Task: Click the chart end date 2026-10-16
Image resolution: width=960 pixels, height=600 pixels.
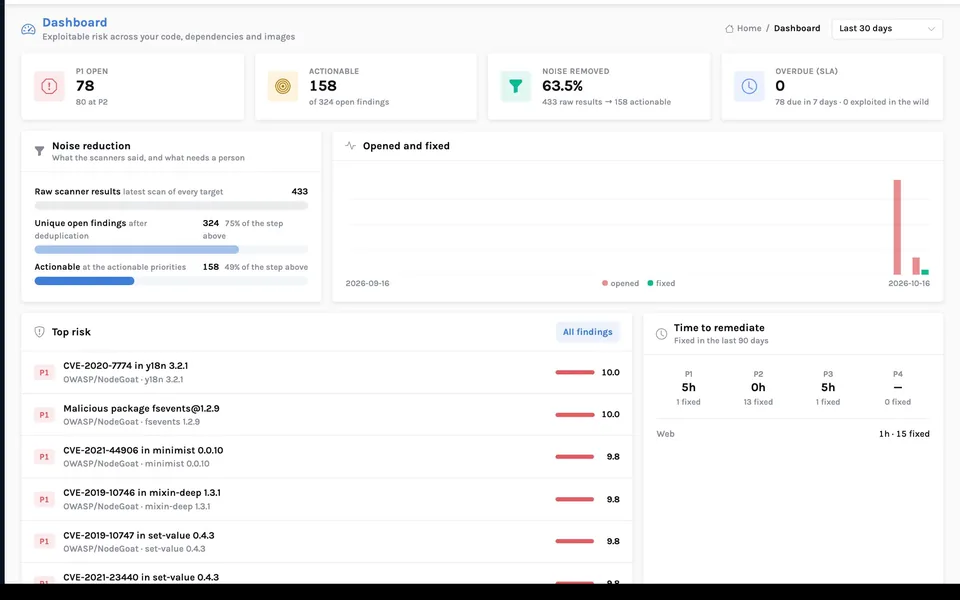Action: coord(909,283)
